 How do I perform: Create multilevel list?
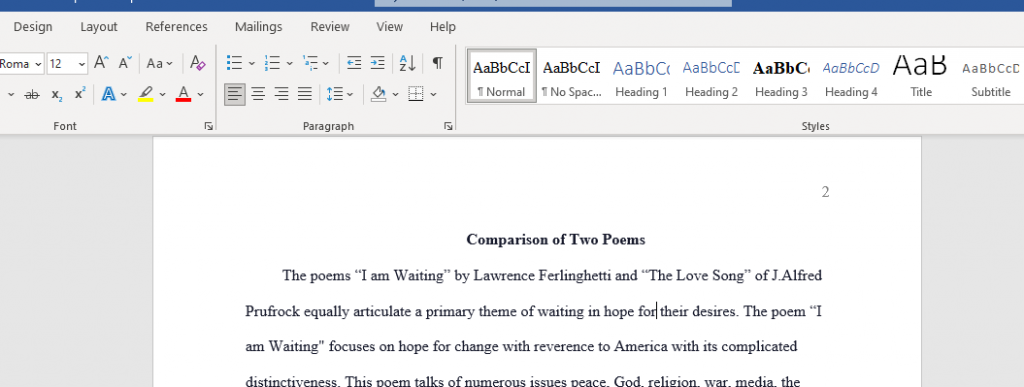[x=310, y=63]
